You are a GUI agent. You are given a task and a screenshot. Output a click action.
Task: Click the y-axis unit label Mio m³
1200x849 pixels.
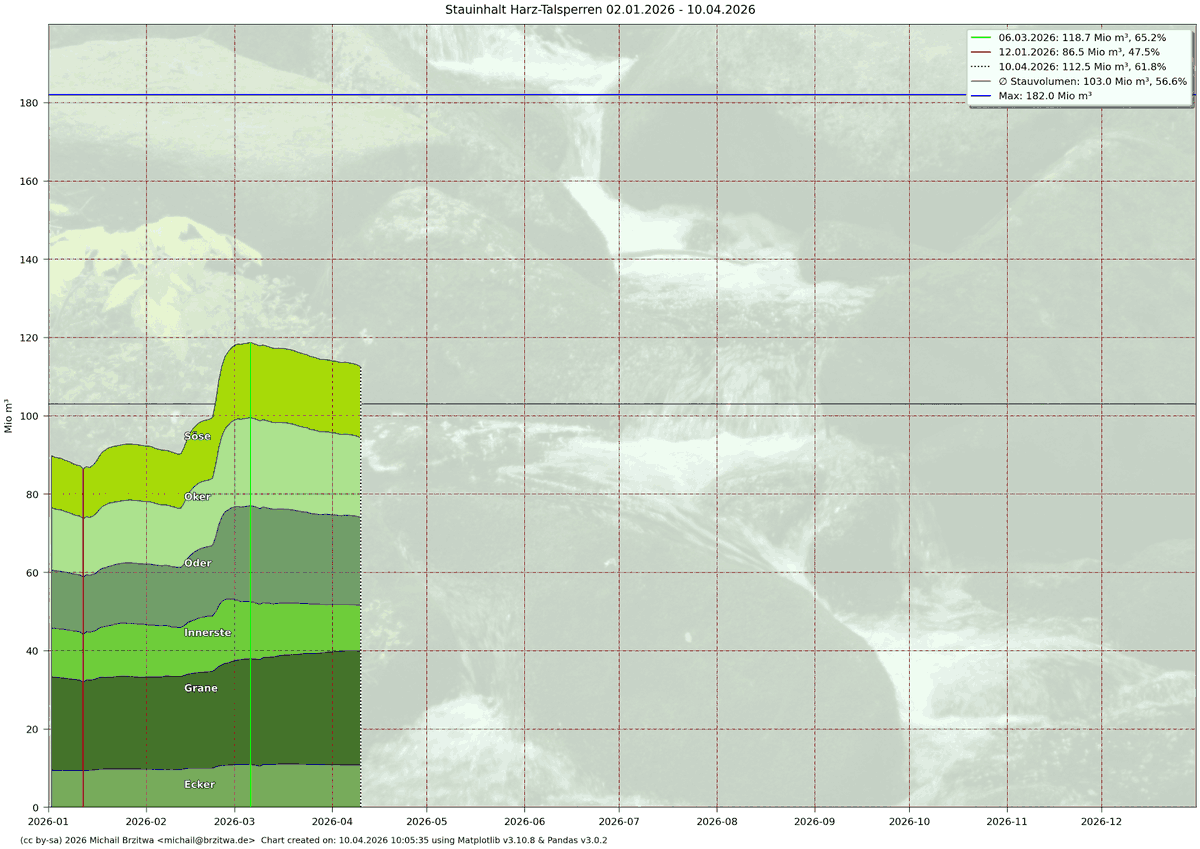point(9,416)
